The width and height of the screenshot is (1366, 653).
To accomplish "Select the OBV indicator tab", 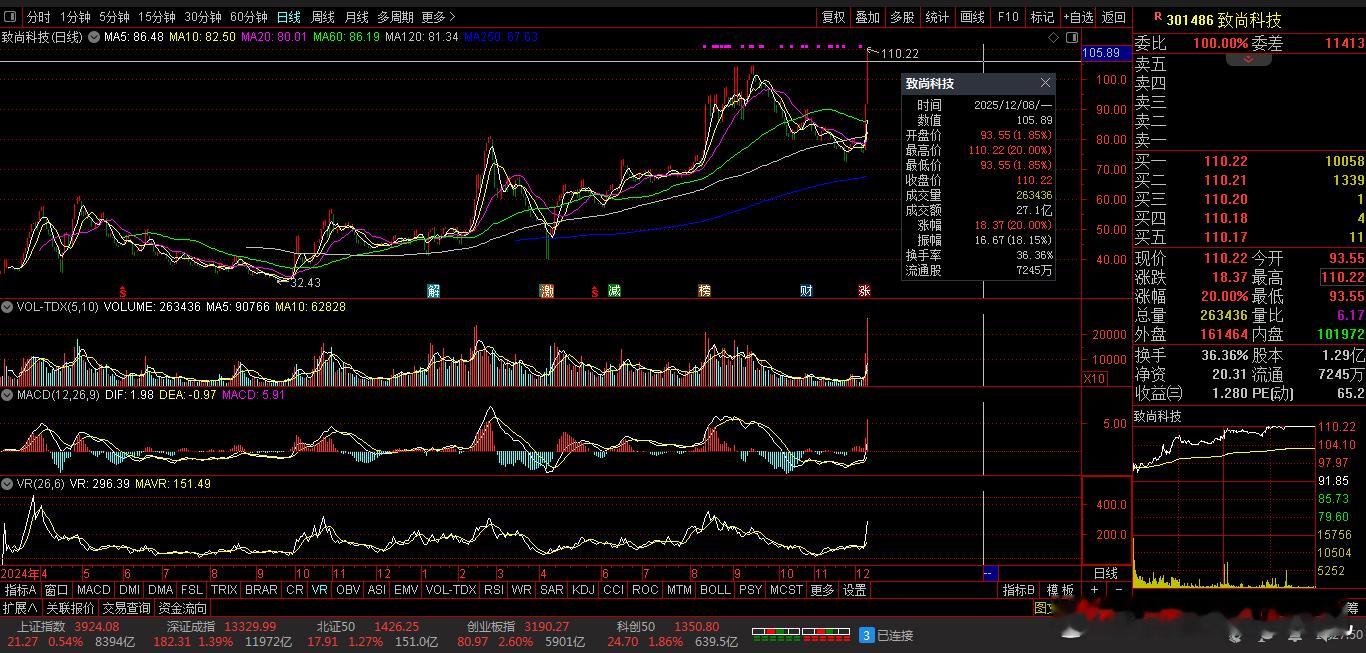I will click(348, 590).
